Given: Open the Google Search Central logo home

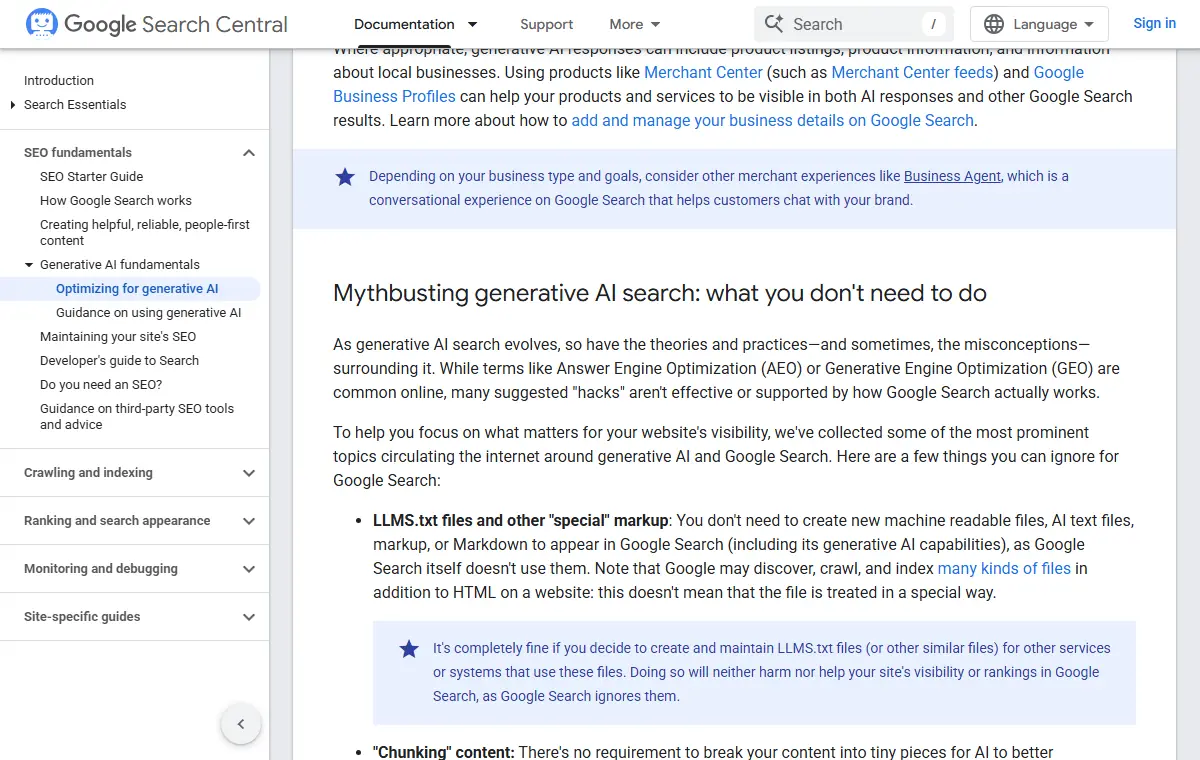Looking at the screenshot, I should tap(157, 24).
